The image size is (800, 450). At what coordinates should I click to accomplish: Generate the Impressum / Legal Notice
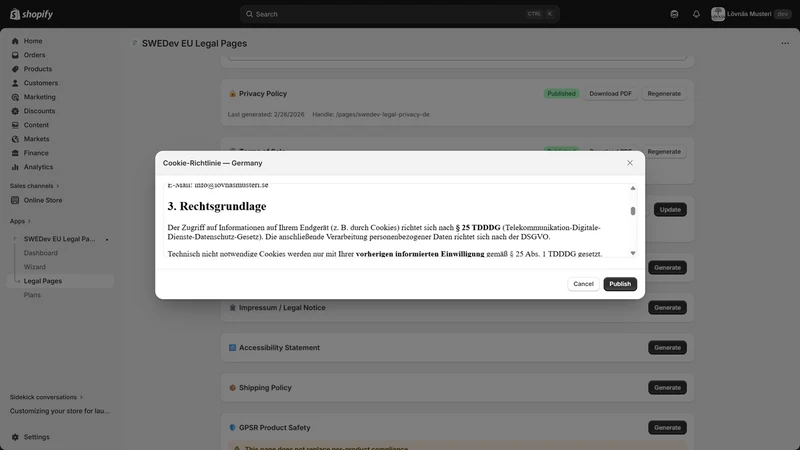pyautogui.click(x=667, y=308)
